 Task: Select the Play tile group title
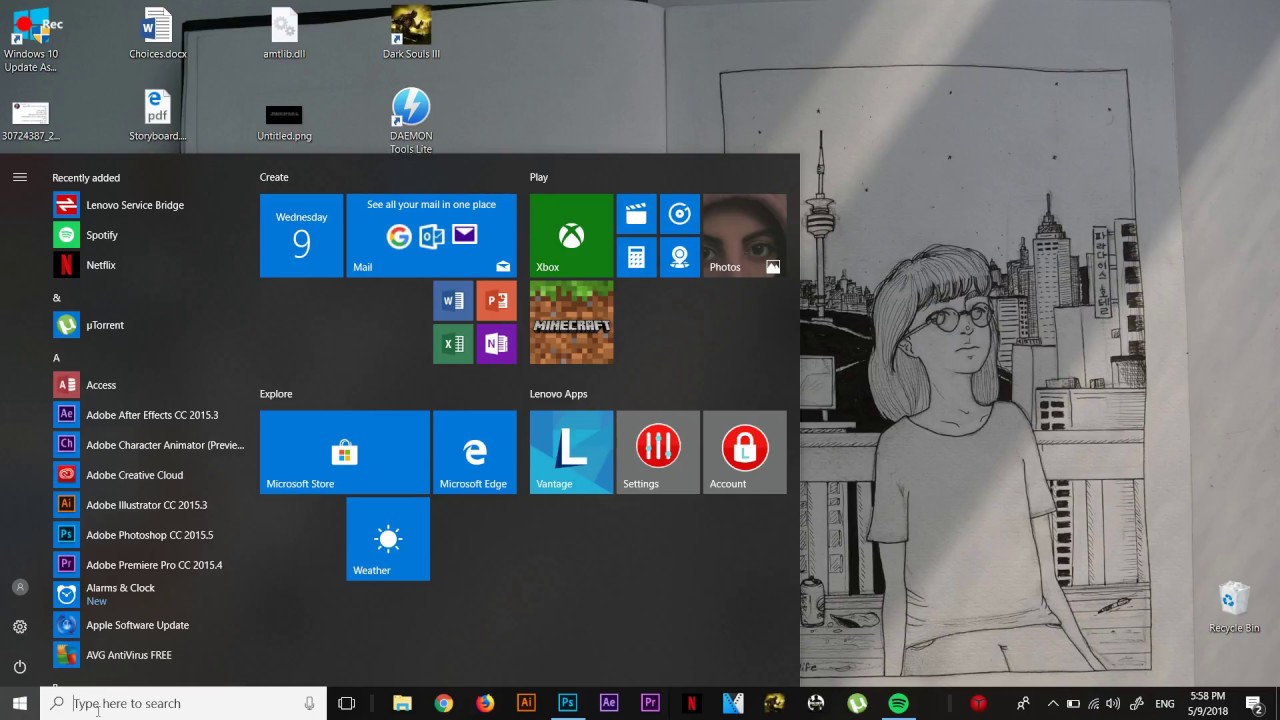[539, 177]
